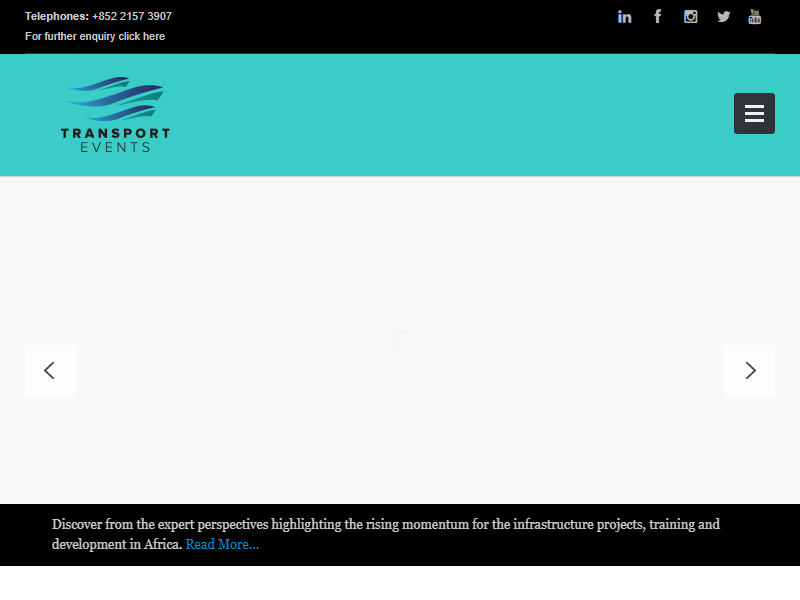Click the phone number +852 2157 3907

pyautogui.click(x=132, y=16)
